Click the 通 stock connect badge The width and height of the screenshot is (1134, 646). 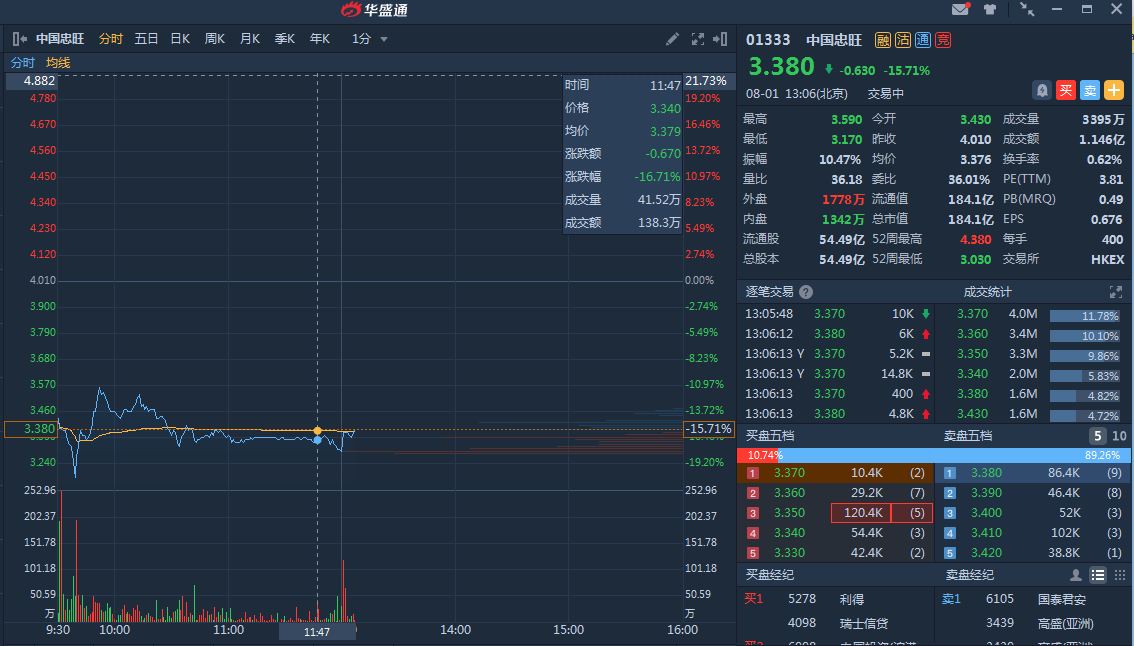tap(923, 40)
